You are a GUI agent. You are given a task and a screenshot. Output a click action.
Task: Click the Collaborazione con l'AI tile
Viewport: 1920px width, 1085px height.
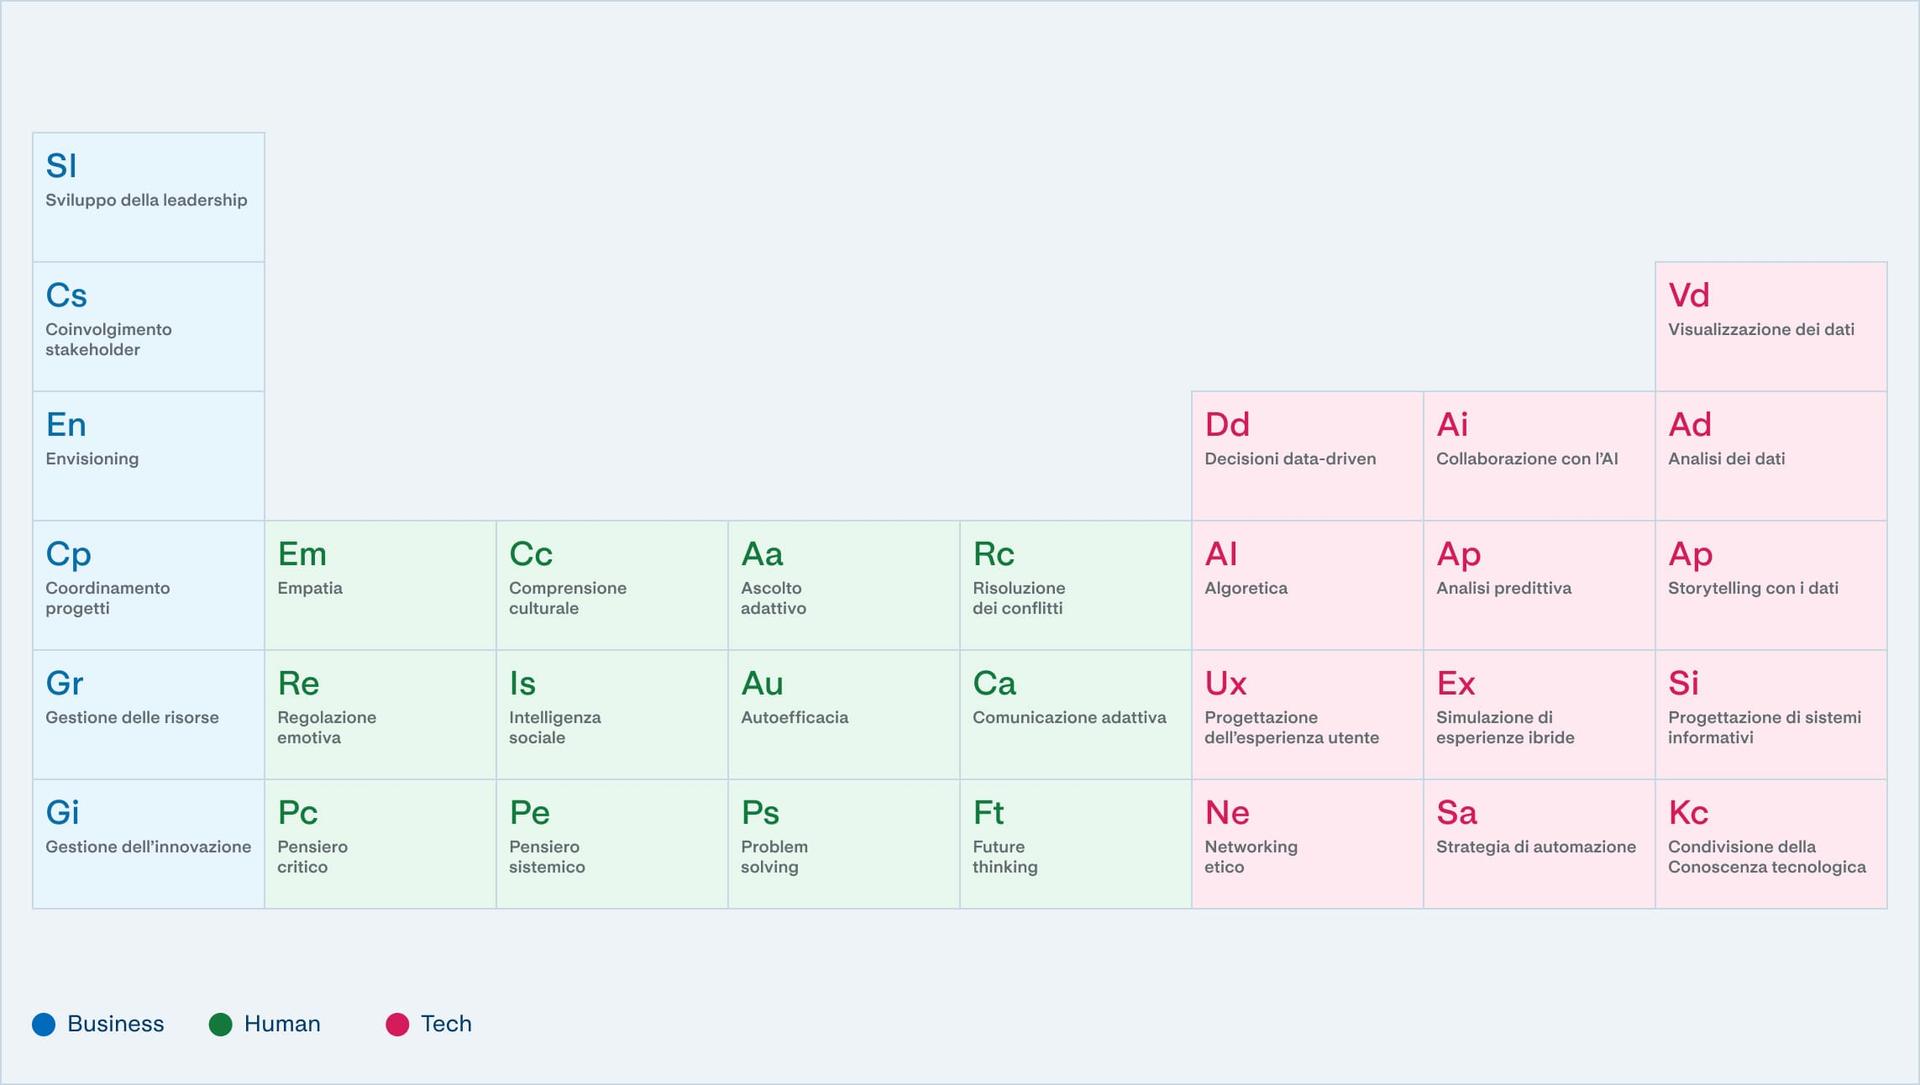(x=1538, y=455)
